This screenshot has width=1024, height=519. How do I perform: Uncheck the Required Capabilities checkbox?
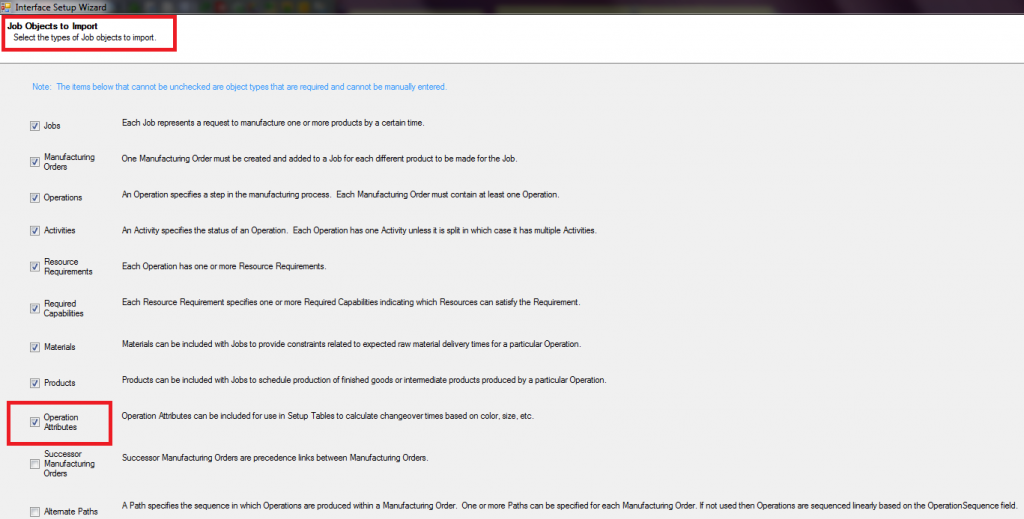tap(35, 308)
